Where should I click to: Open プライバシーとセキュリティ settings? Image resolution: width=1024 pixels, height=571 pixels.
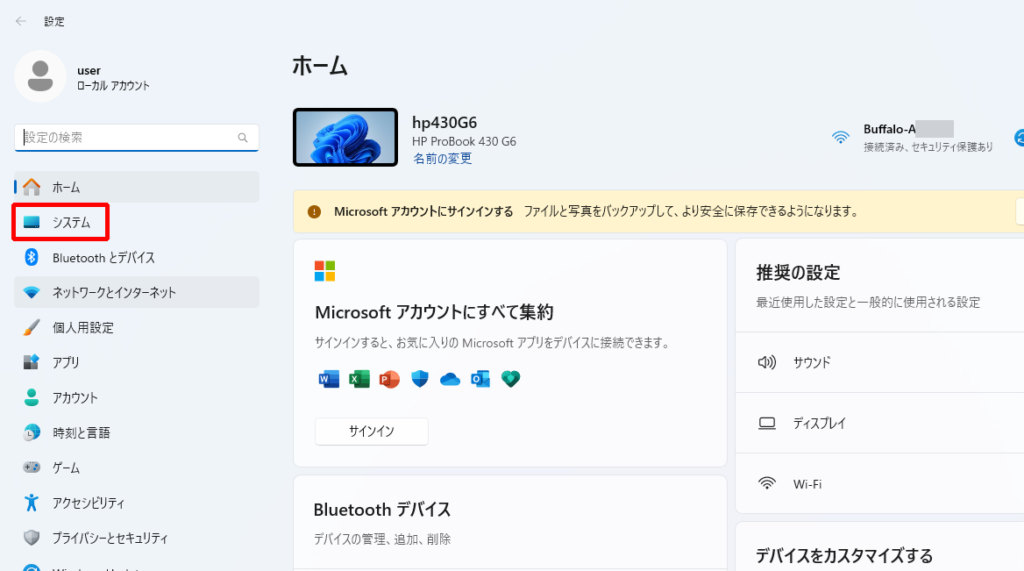(x=136, y=538)
